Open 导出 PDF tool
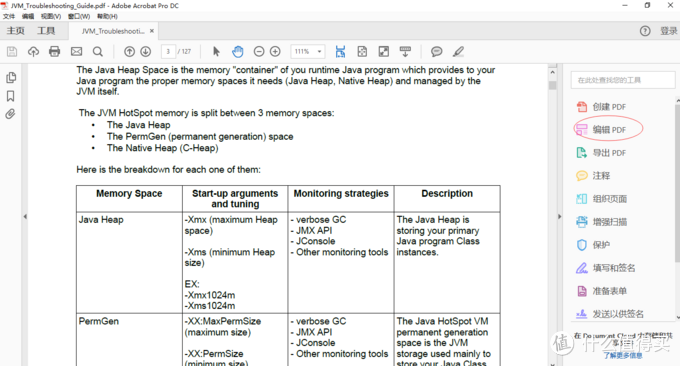680x366 pixels. pos(601,153)
